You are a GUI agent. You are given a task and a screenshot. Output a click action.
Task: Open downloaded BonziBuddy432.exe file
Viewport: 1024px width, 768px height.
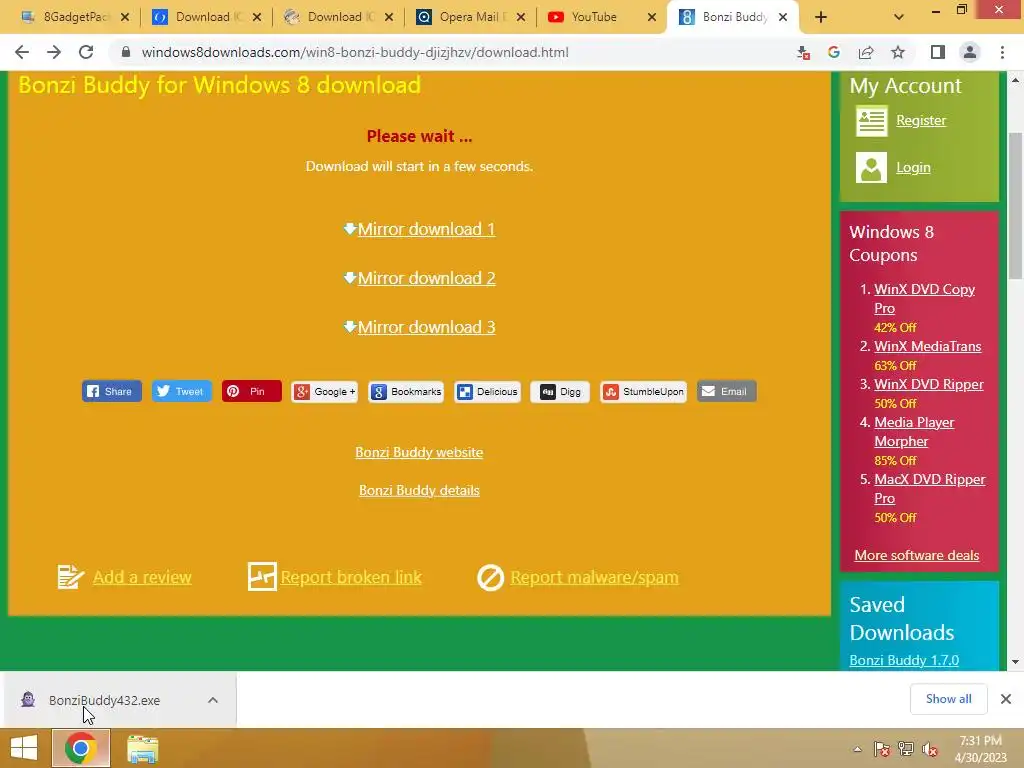[x=104, y=700]
